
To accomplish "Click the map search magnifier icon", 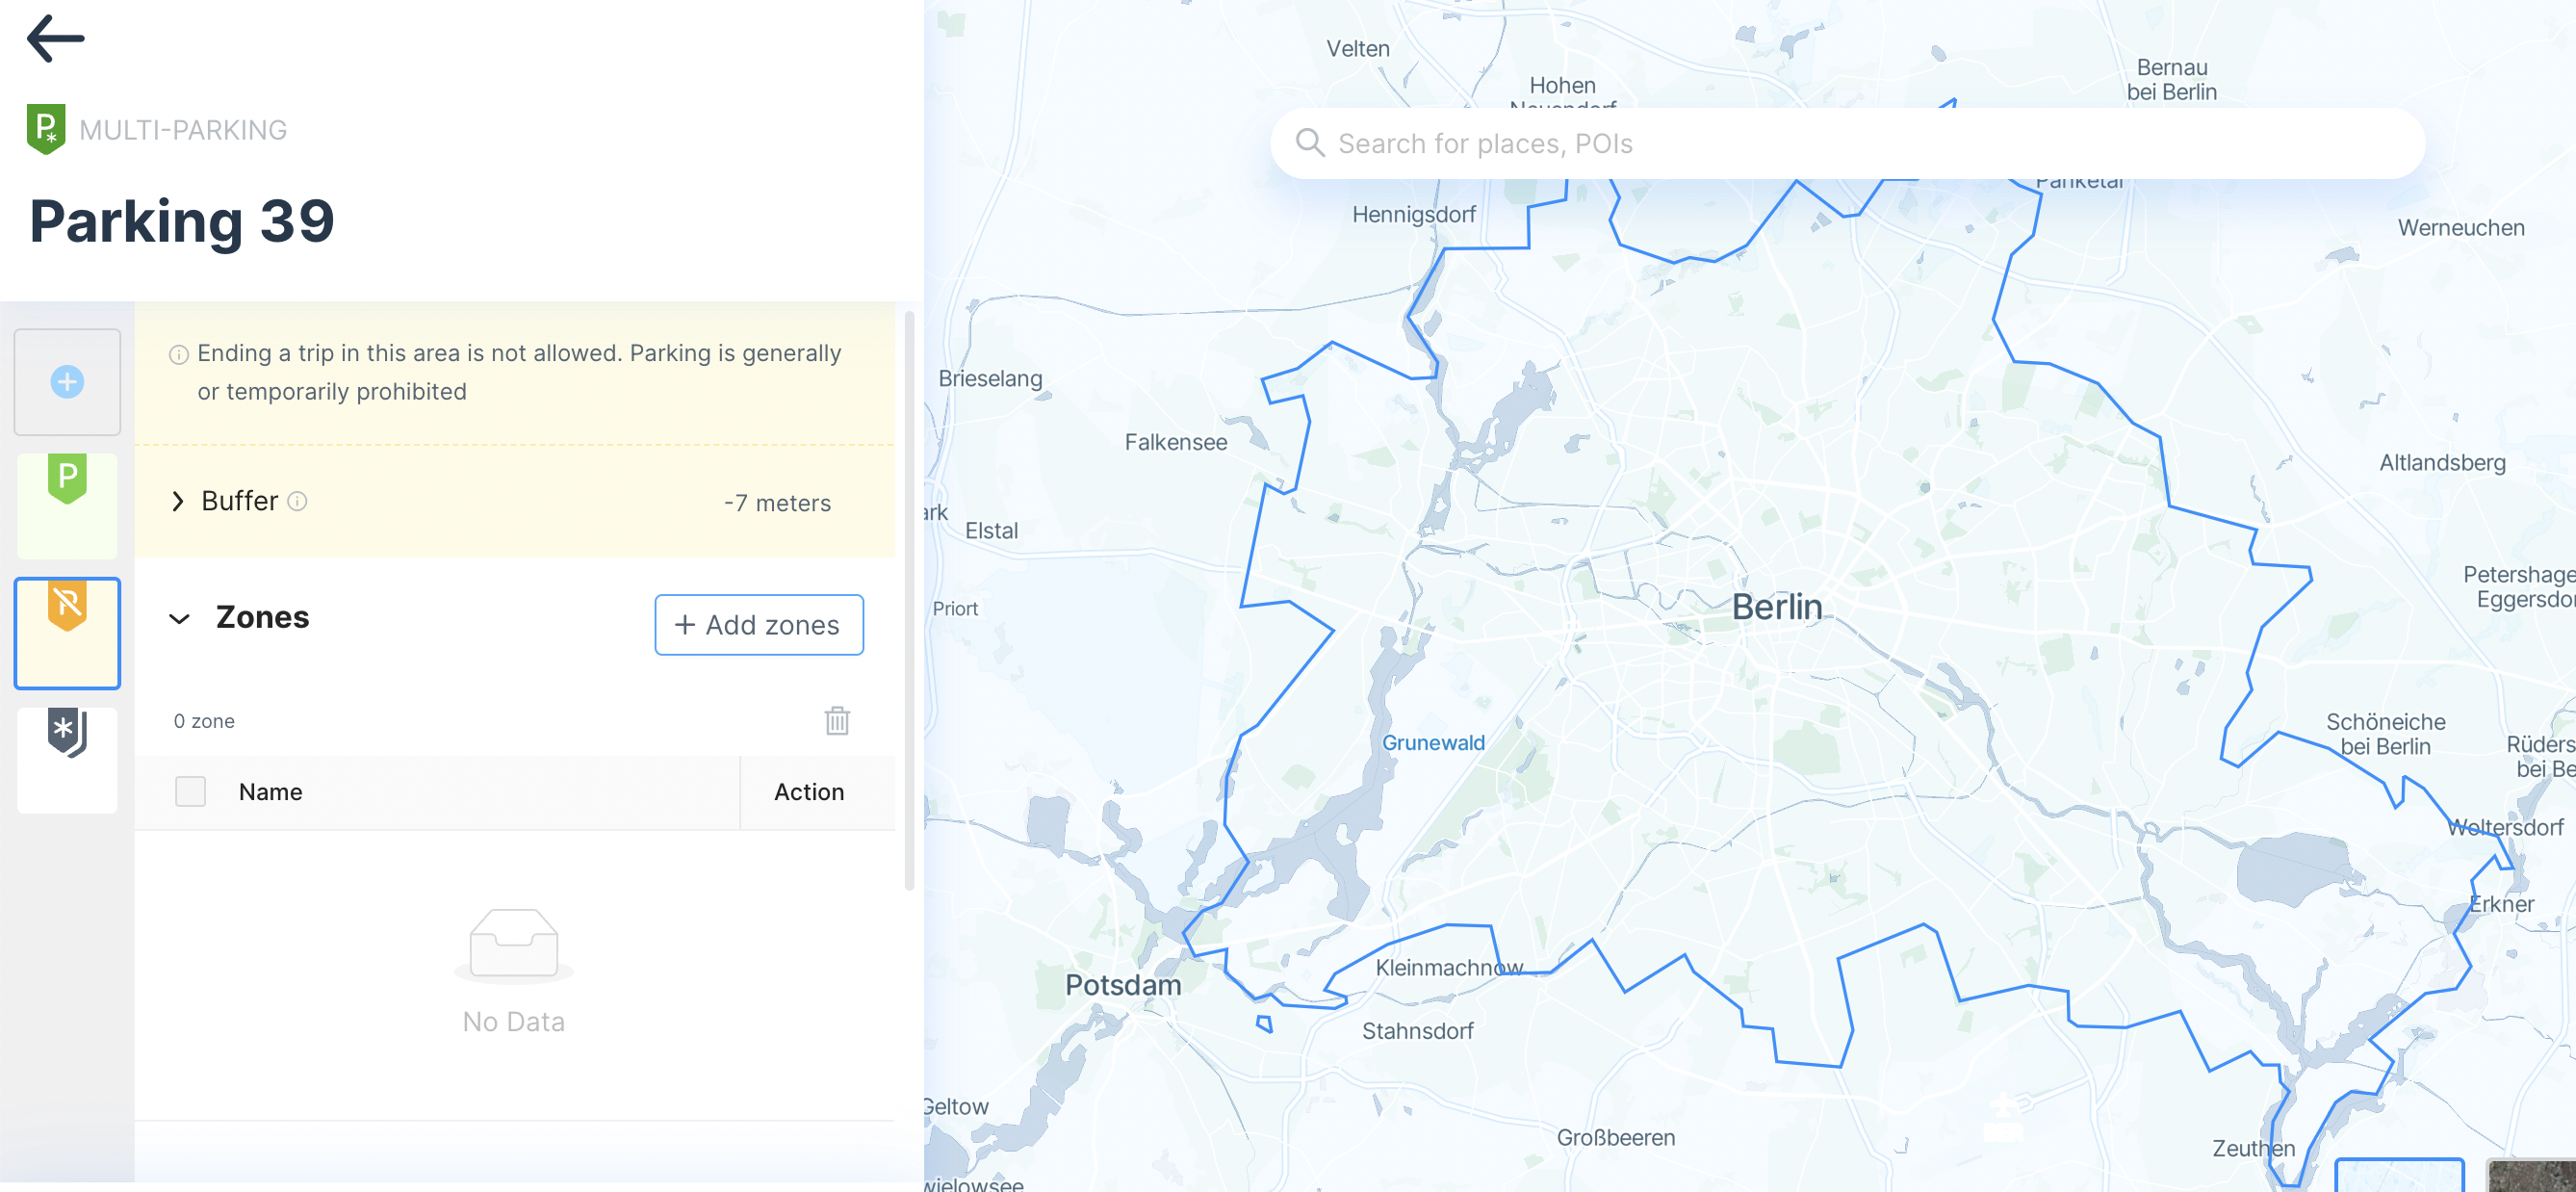I will (1309, 143).
